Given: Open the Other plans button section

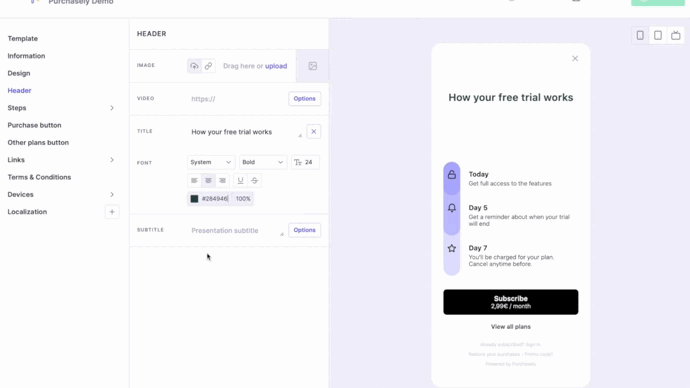Looking at the screenshot, I should [38, 143].
